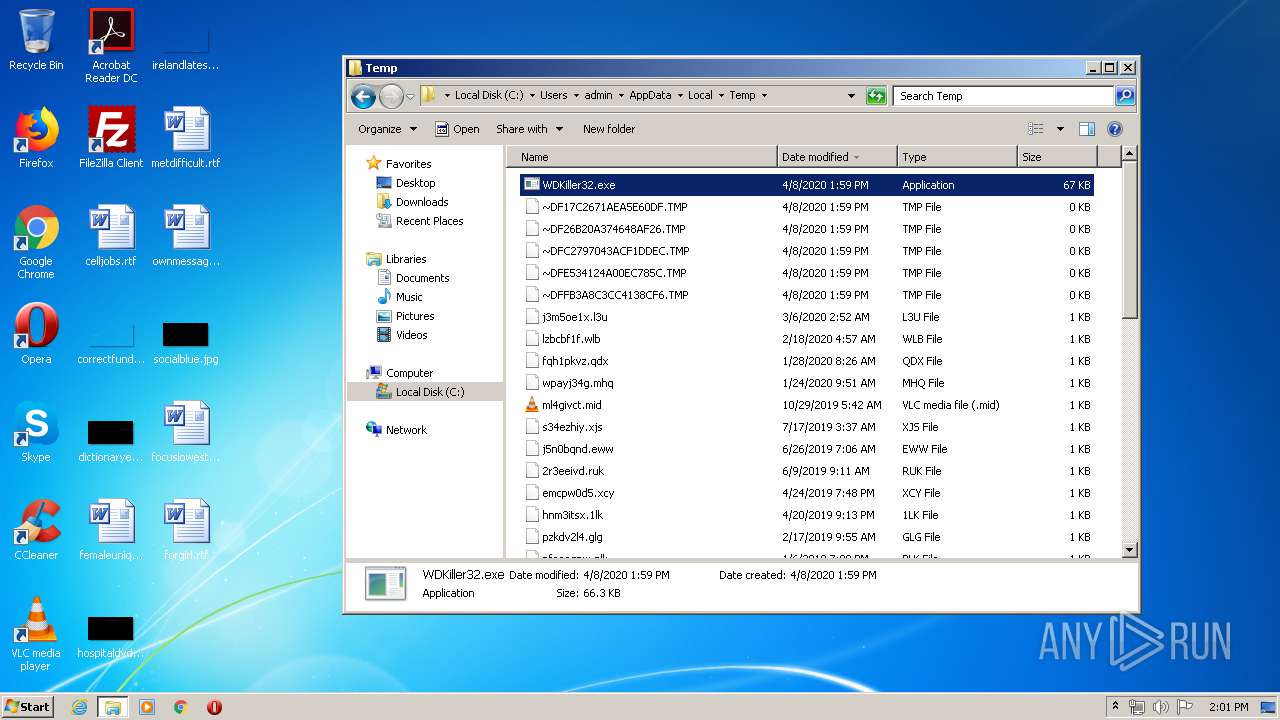Select Google Chrome desktop shortcut
This screenshot has width=1280, height=720.
[36, 242]
